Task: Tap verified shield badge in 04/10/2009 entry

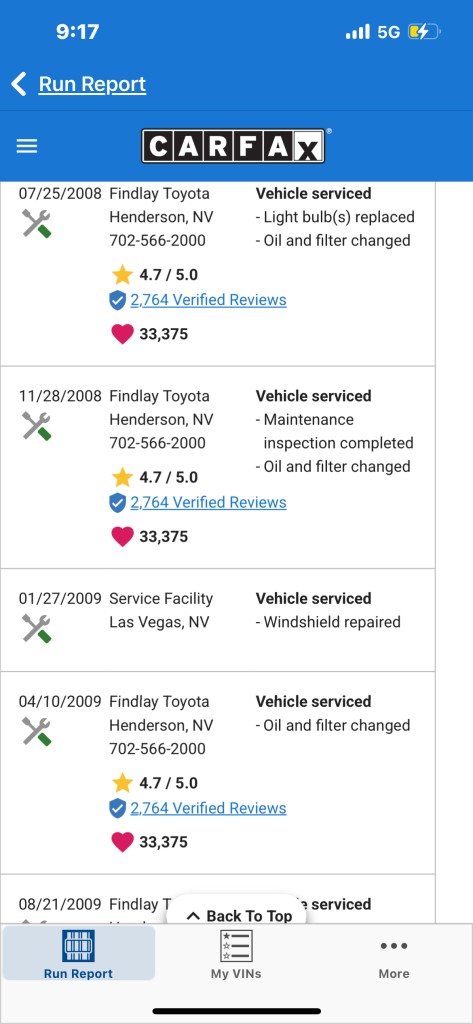Action: (118, 808)
